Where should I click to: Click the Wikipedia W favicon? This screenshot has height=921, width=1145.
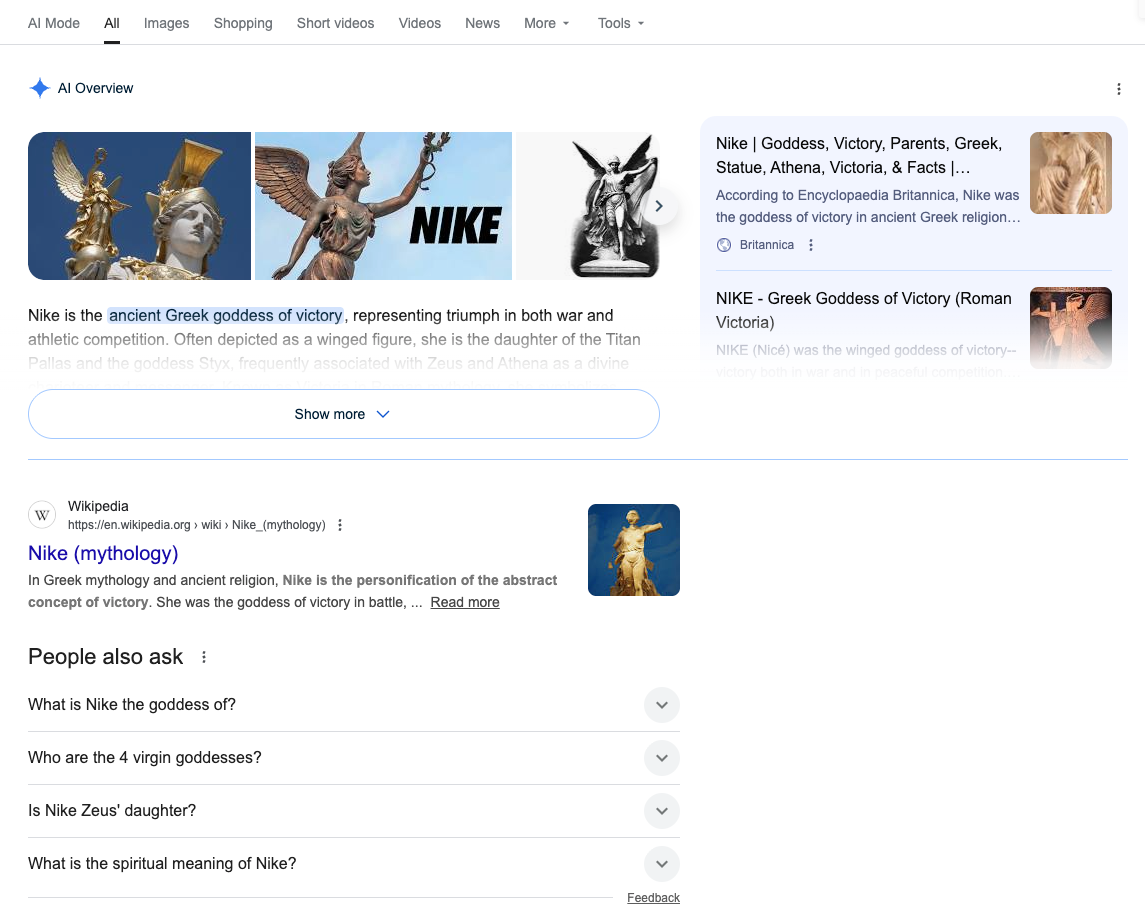[x=42, y=515]
